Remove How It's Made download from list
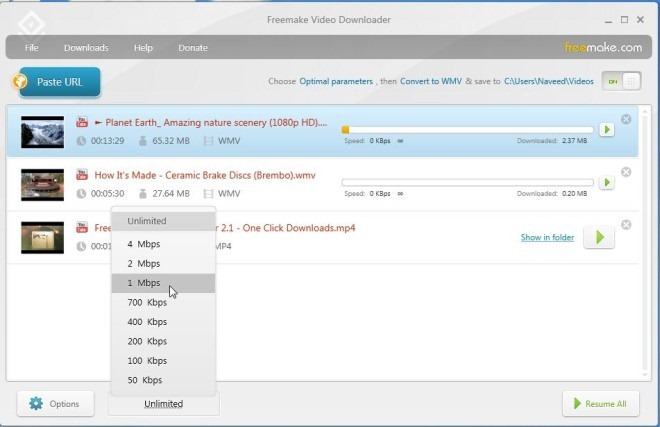 click(626, 172)
